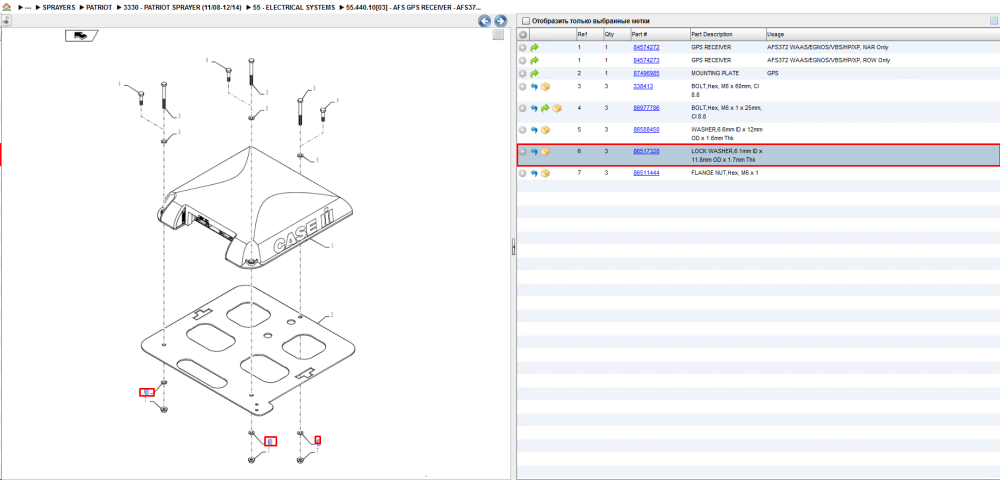Click the blue arrow icon in the 86977786 row
Screen dimensions: 1000x480
coord(534,108)
